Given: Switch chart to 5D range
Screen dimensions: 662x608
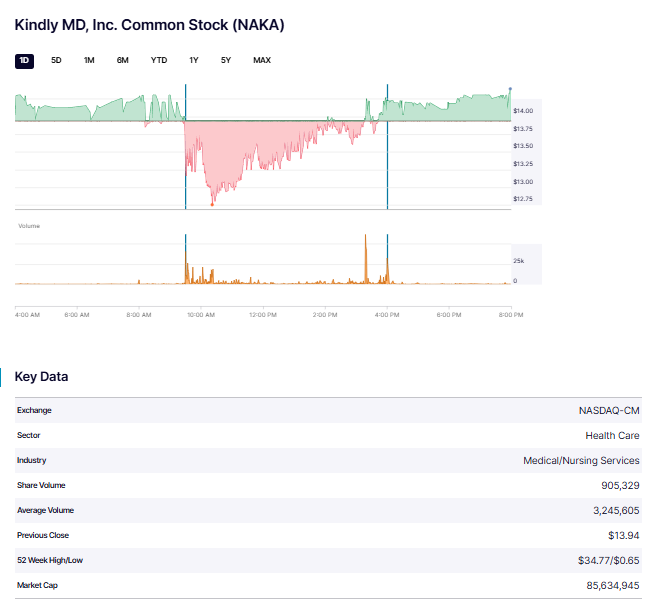Looking at the screenshot, I should [56, 60].
